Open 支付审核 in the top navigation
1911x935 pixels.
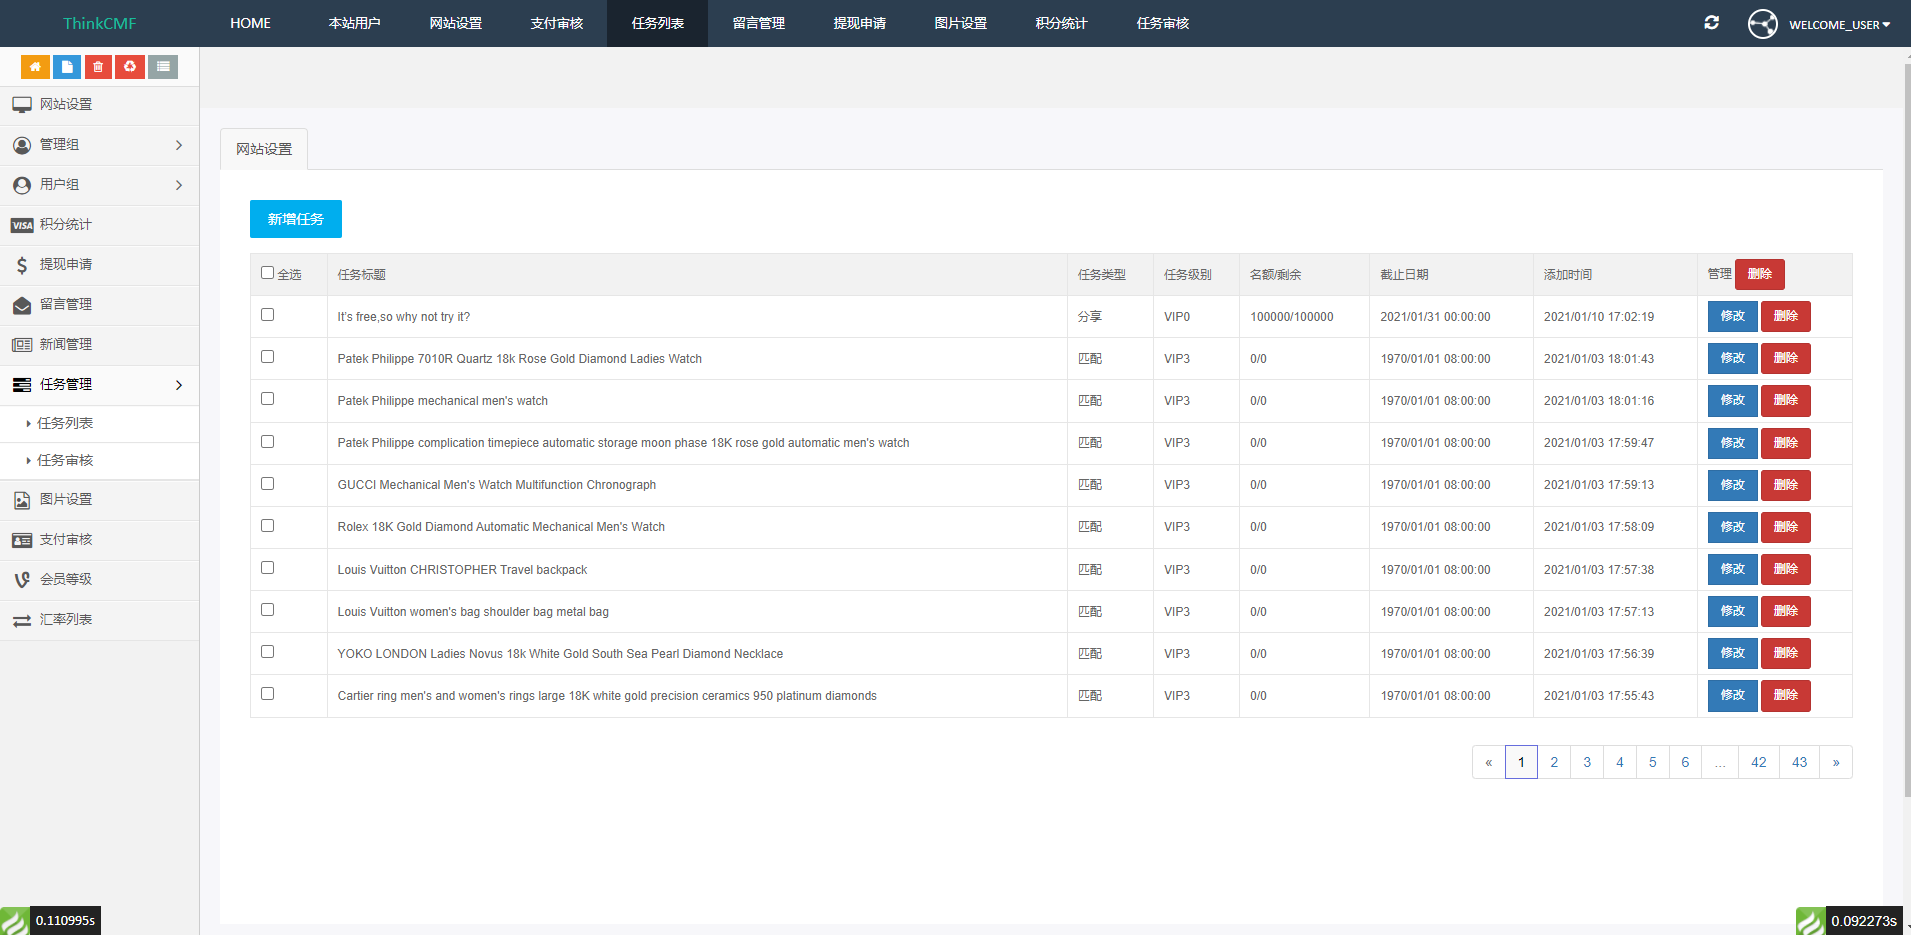[x=557, y=23]
